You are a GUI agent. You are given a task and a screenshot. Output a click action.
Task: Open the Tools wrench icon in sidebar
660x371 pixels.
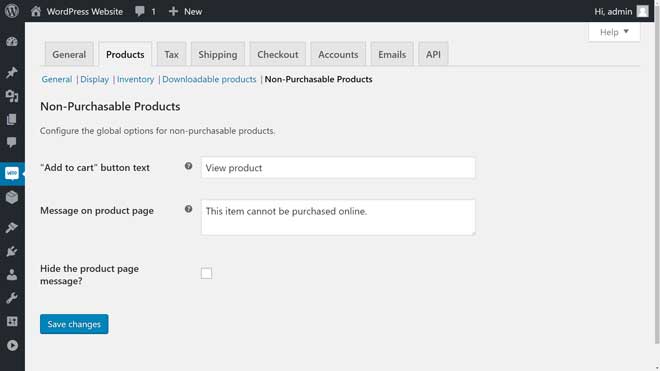tap(12, 298)
